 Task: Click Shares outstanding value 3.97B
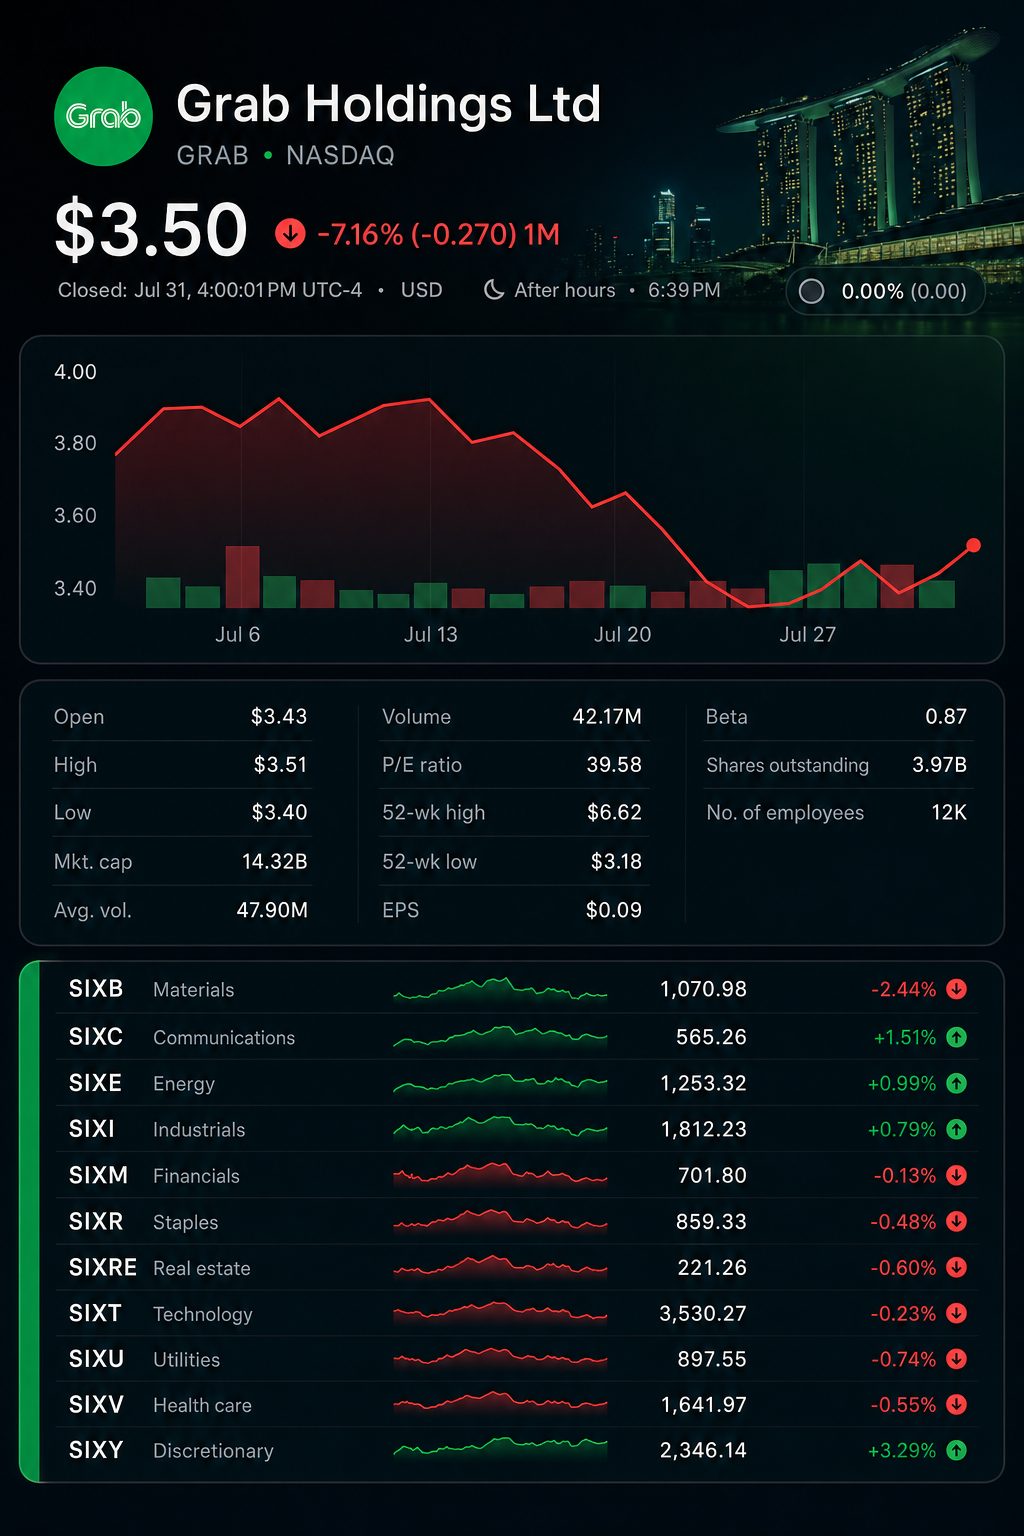939,764
